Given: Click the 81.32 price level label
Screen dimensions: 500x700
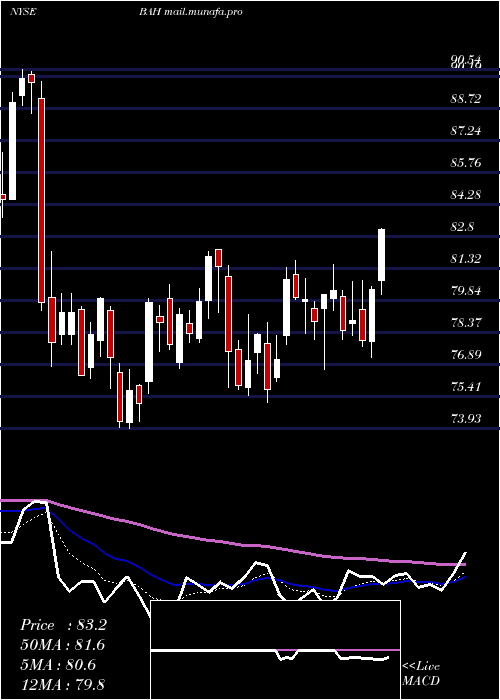Looking at the screenshot, I should 466,258.
